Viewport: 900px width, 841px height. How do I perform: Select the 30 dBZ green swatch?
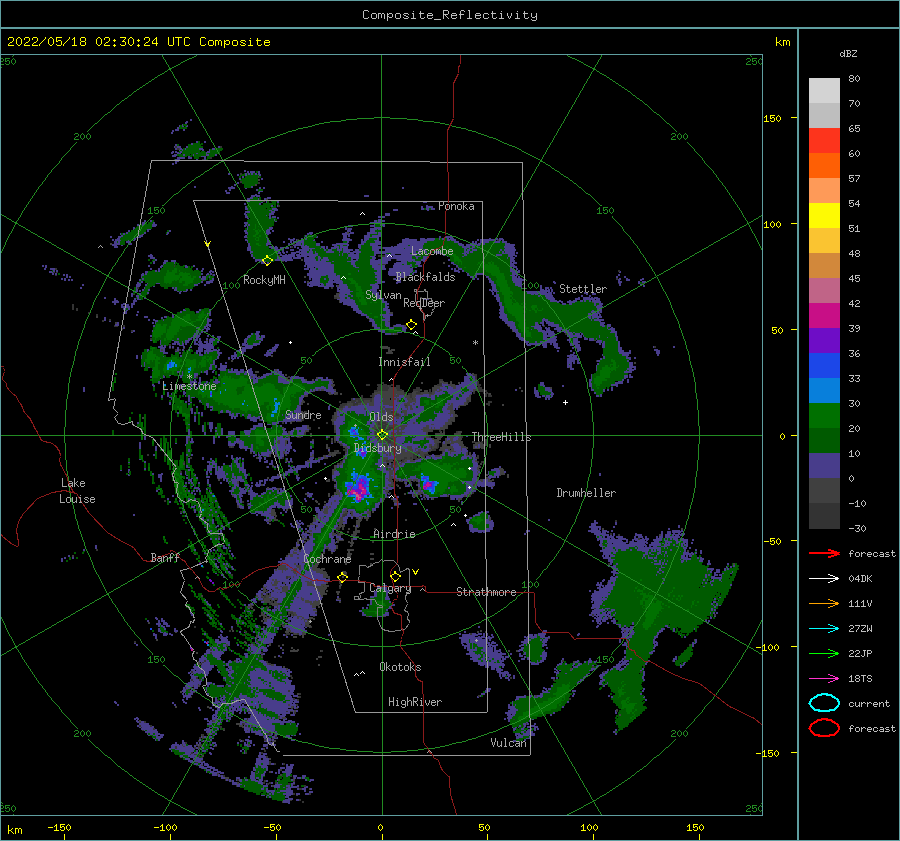coord(824,416)
